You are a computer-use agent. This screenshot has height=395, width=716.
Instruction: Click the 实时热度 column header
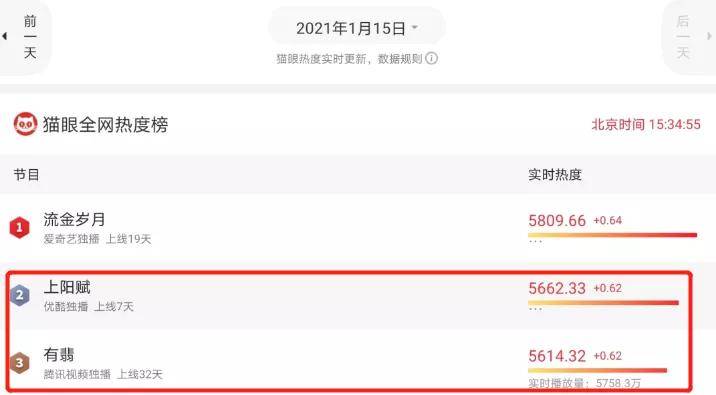[x=554, y=175]
